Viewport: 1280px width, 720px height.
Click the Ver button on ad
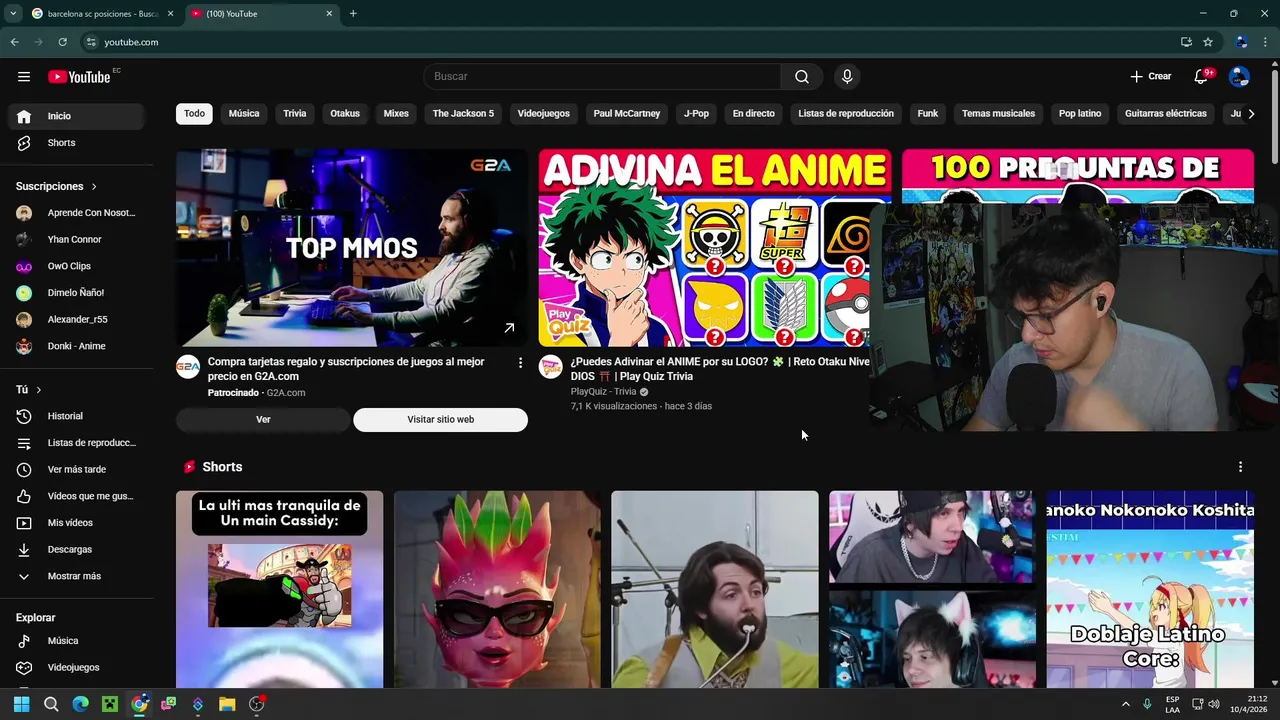(263, 420)
